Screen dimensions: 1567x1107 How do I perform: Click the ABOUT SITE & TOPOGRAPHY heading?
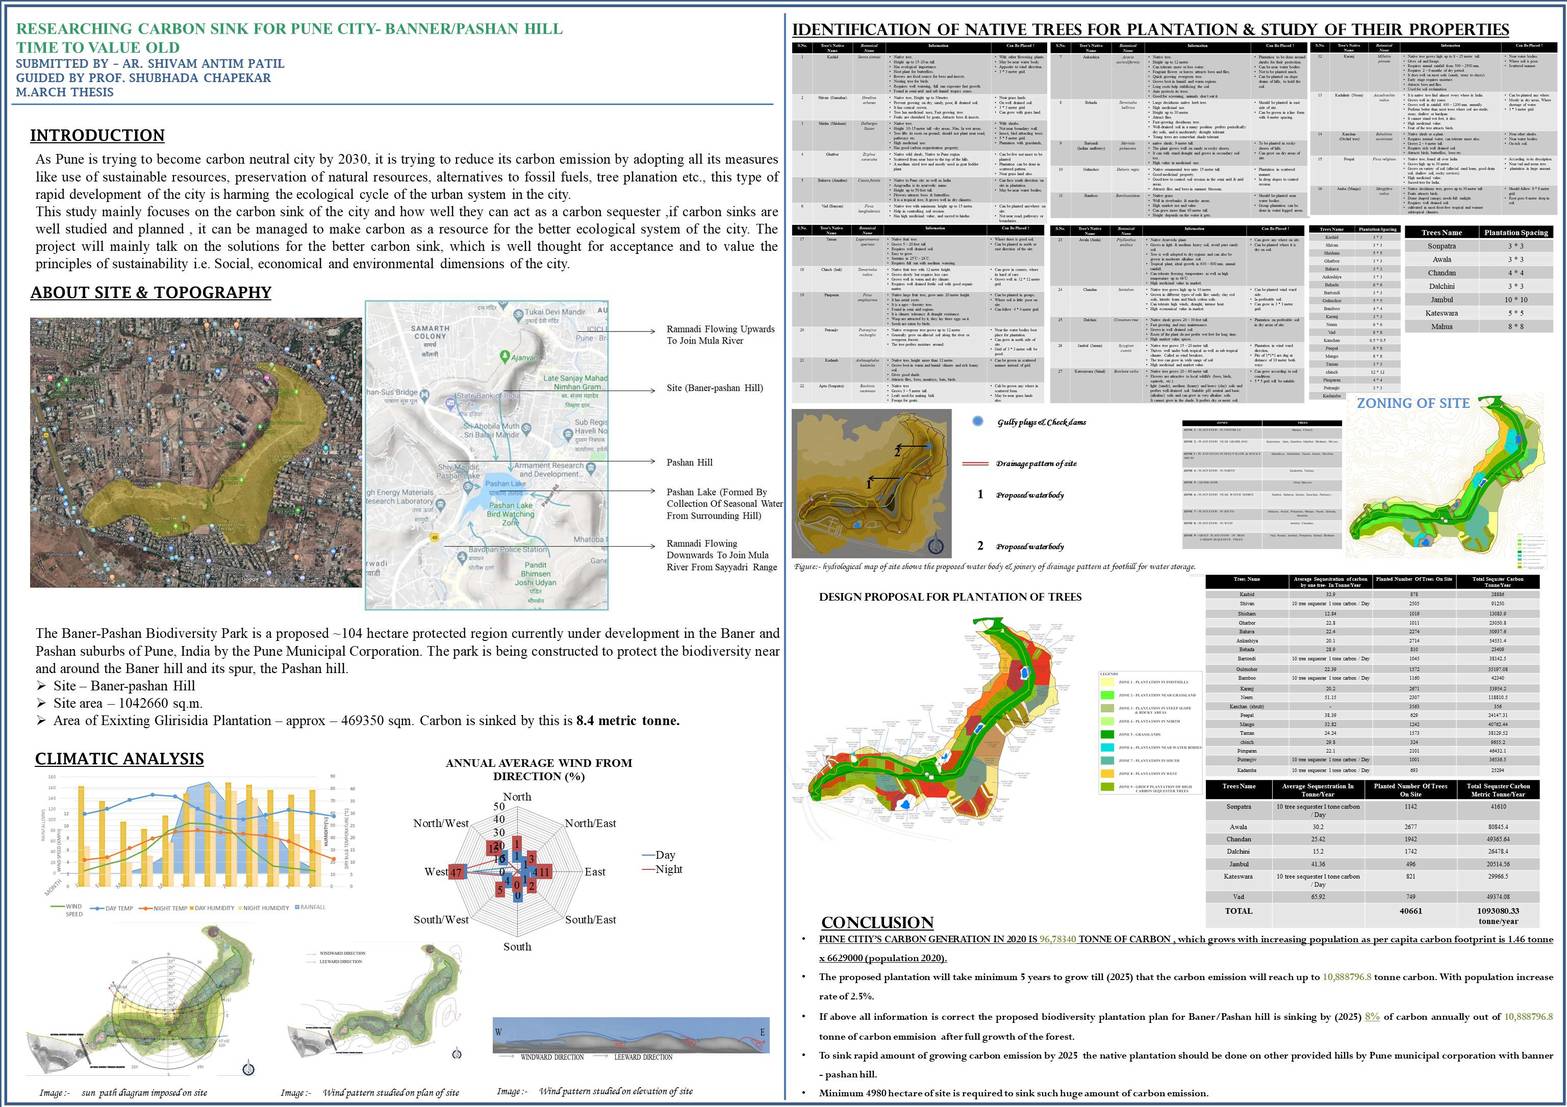(150, 292)
